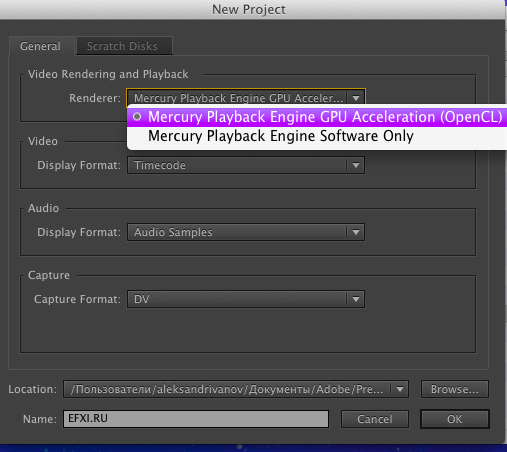Viewport: 507px width, 452px height.
Task: Click the Browse... button
Action: [455, 389]
